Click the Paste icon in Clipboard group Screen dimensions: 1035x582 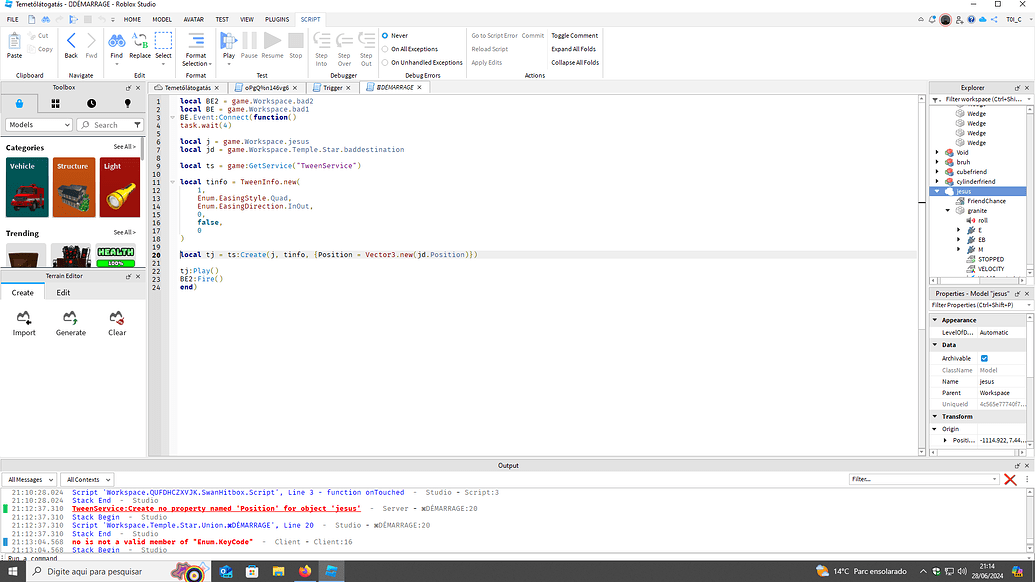point(14,42)
